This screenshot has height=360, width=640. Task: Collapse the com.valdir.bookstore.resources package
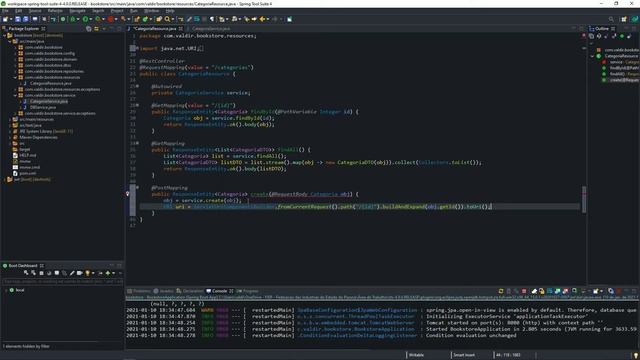point(16,77)
